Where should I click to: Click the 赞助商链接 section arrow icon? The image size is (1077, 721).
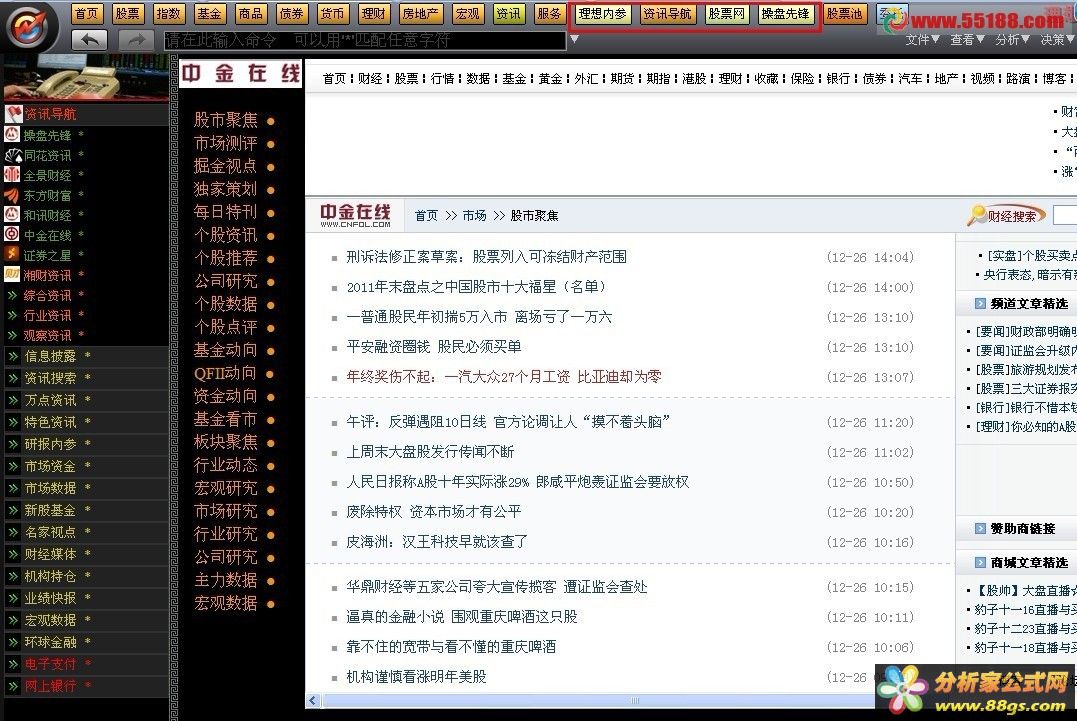(x=980, y=528)
